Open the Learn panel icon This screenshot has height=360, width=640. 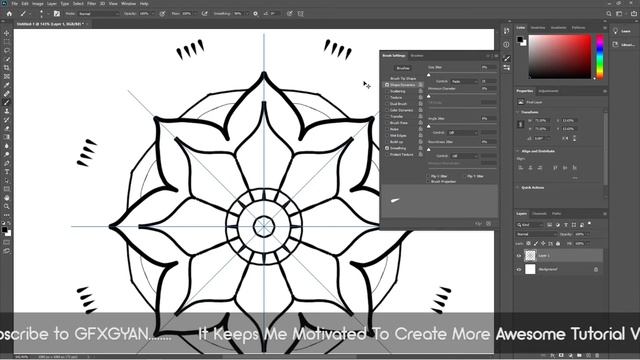[x=616, y=31]
